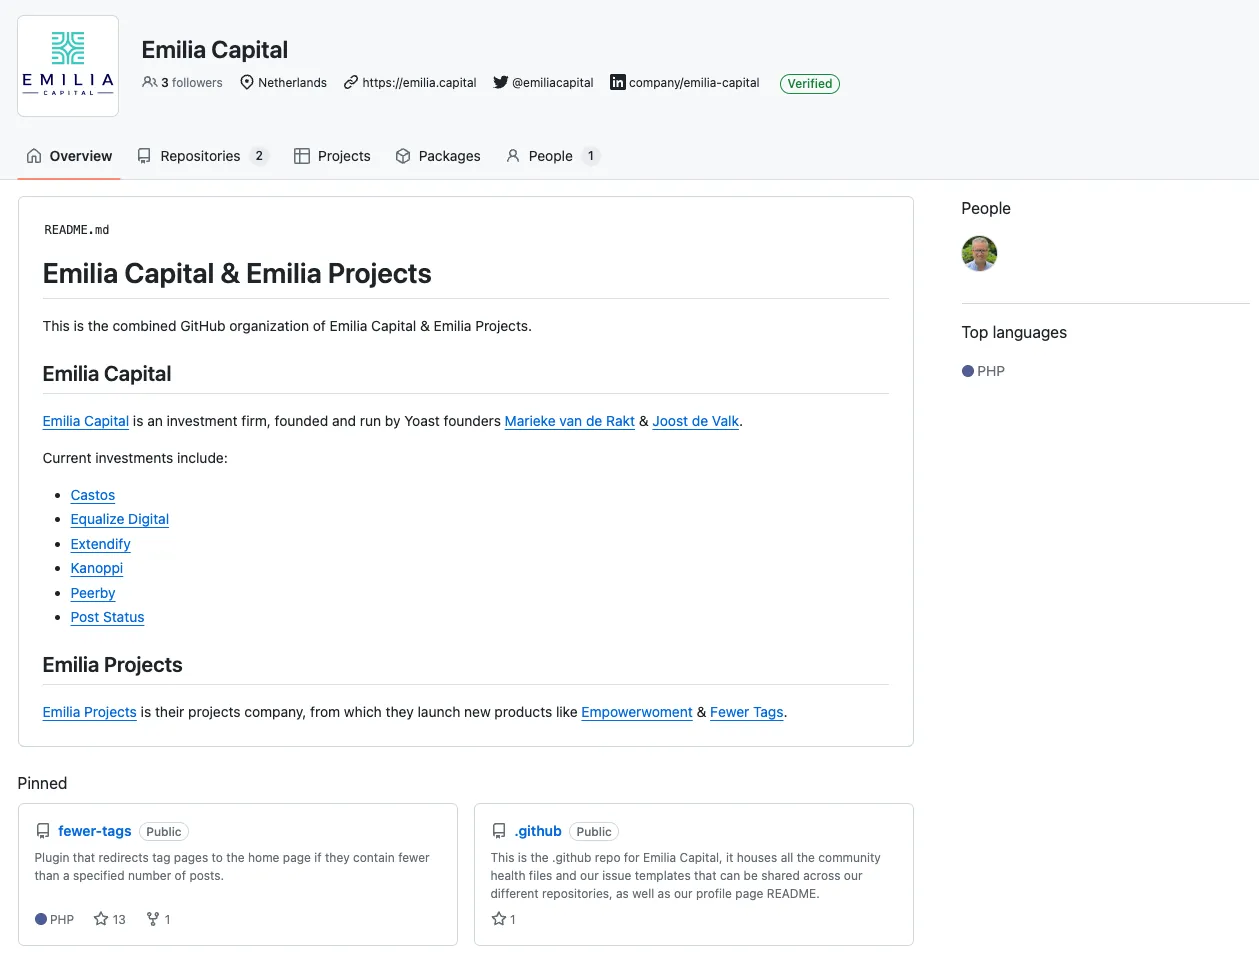Click the location pin icon for Netherlands

pyautogui.click(x=246, y=83)
